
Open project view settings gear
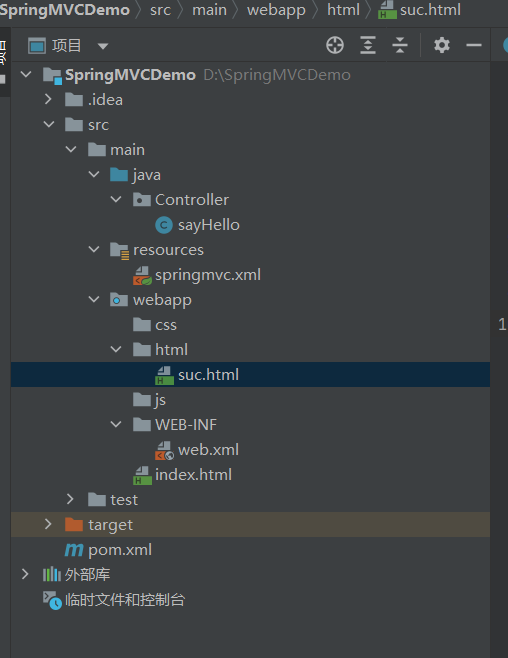point(442,45)
